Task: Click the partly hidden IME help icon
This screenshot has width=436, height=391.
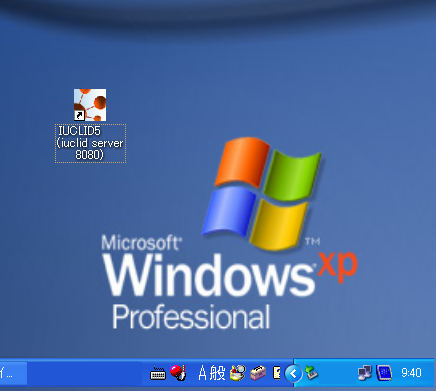Action: point(277,373)
